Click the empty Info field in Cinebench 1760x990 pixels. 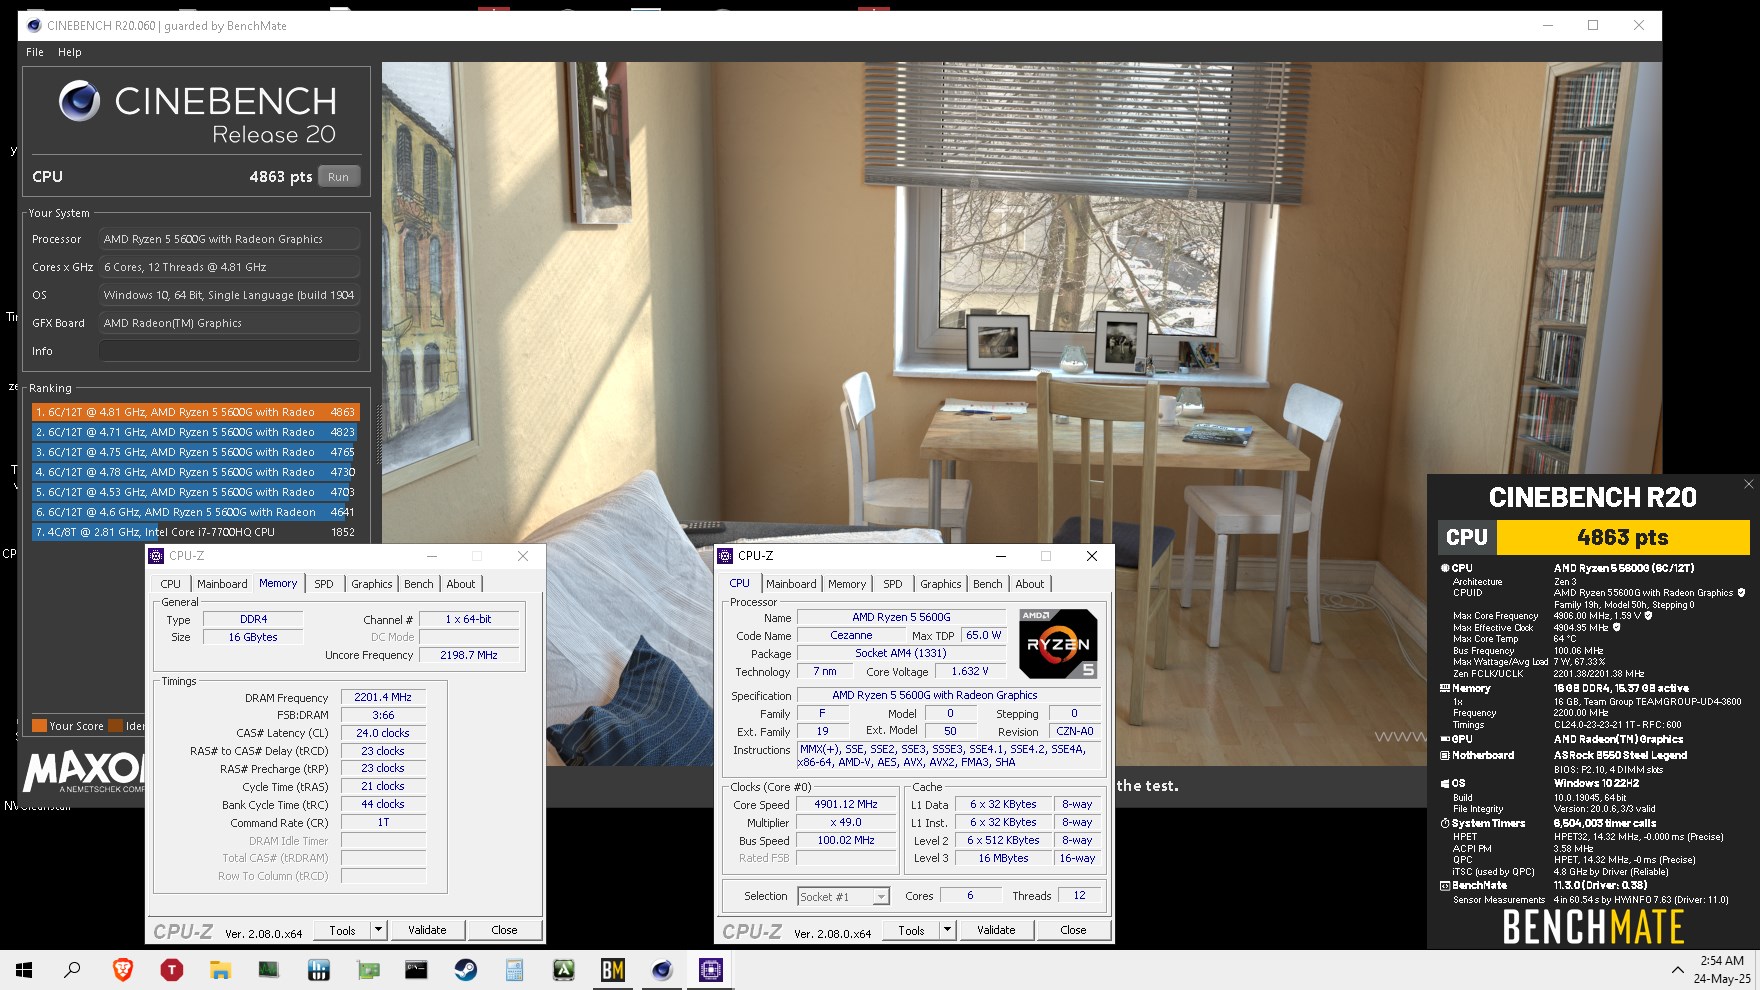click(229, 351)
